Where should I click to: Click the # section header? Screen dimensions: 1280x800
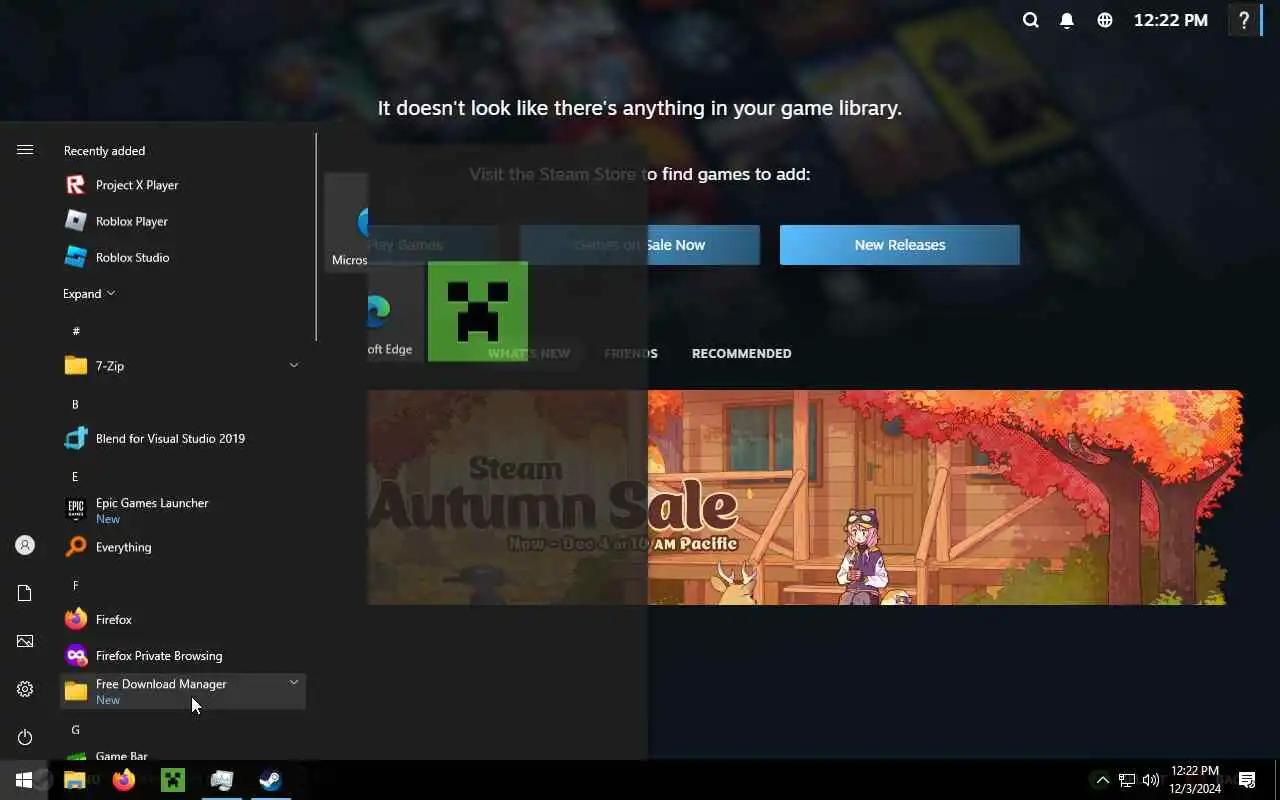pos(76,331)
